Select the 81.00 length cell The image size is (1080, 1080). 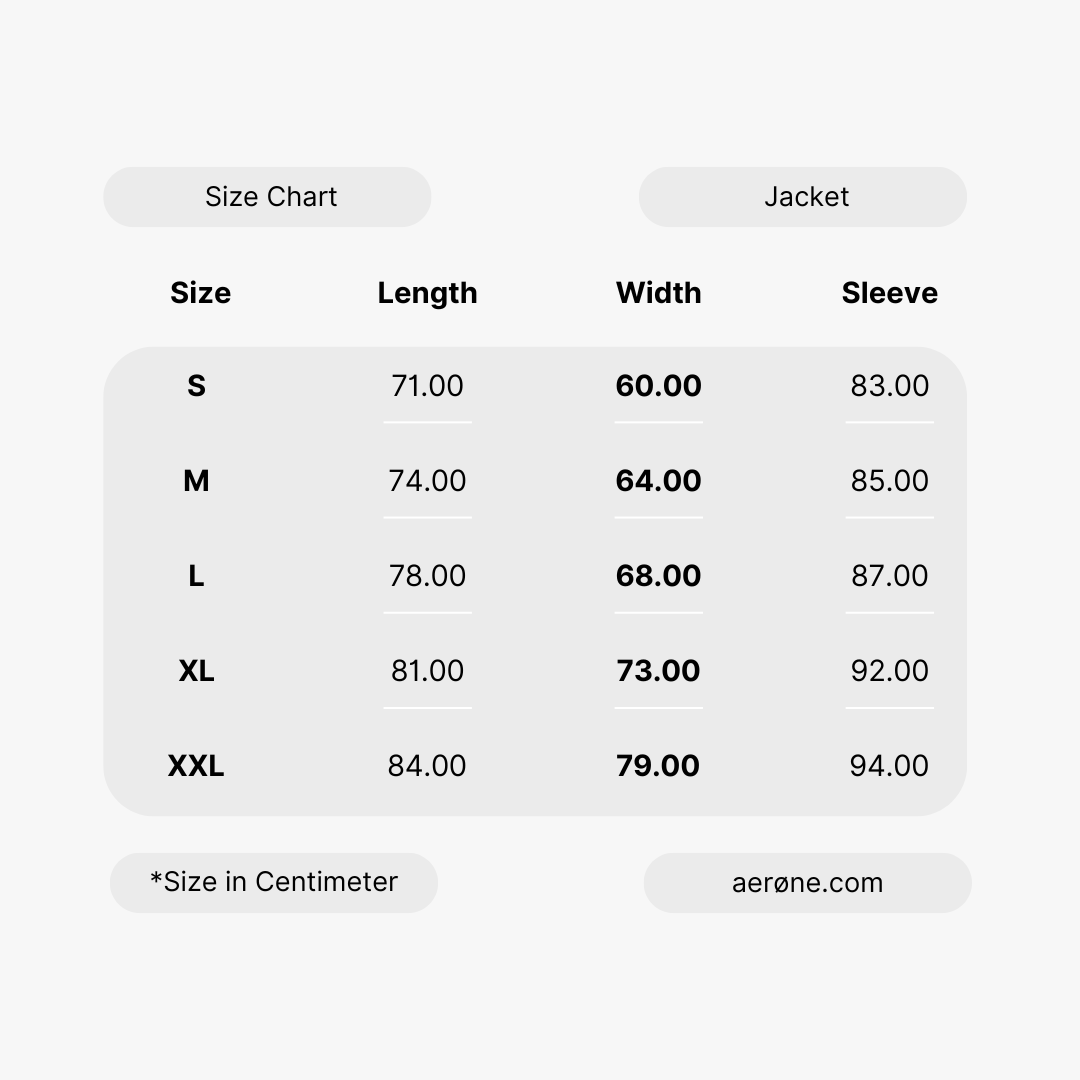427,671
